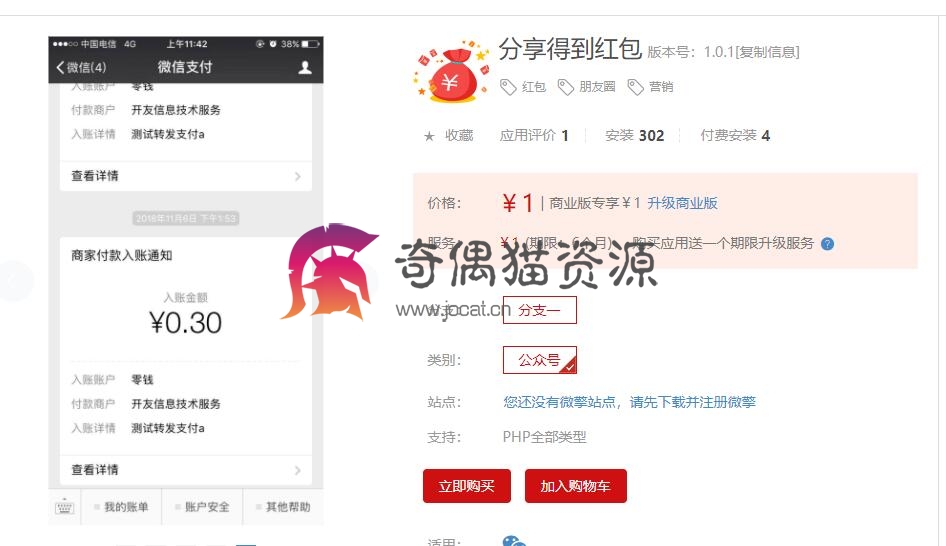The height and width of the screenshot is (546, 946).
Task: Click the profile person icon in WeChat header
Action: 305,67
